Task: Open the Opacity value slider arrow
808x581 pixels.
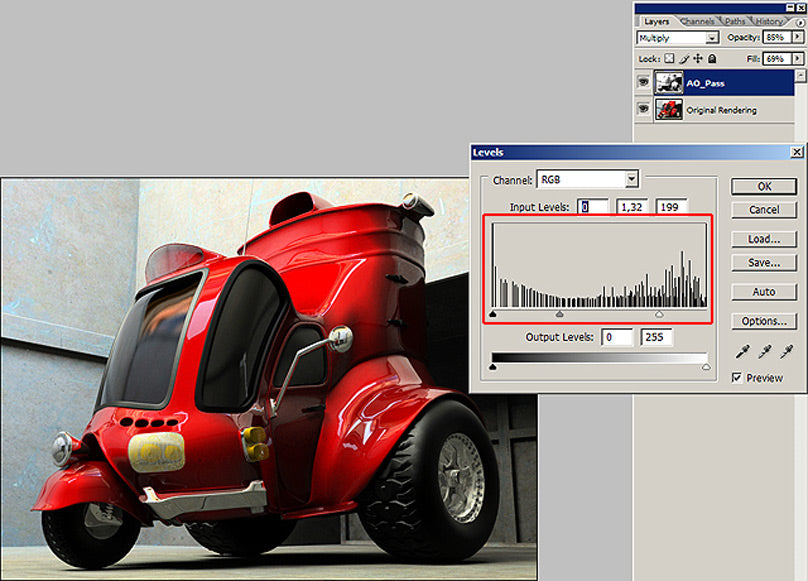Action: 797,37
